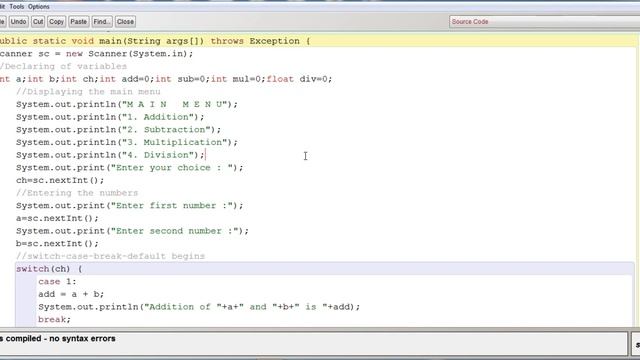
Task: Click the println "1. Addition" line
Action: 110,117
